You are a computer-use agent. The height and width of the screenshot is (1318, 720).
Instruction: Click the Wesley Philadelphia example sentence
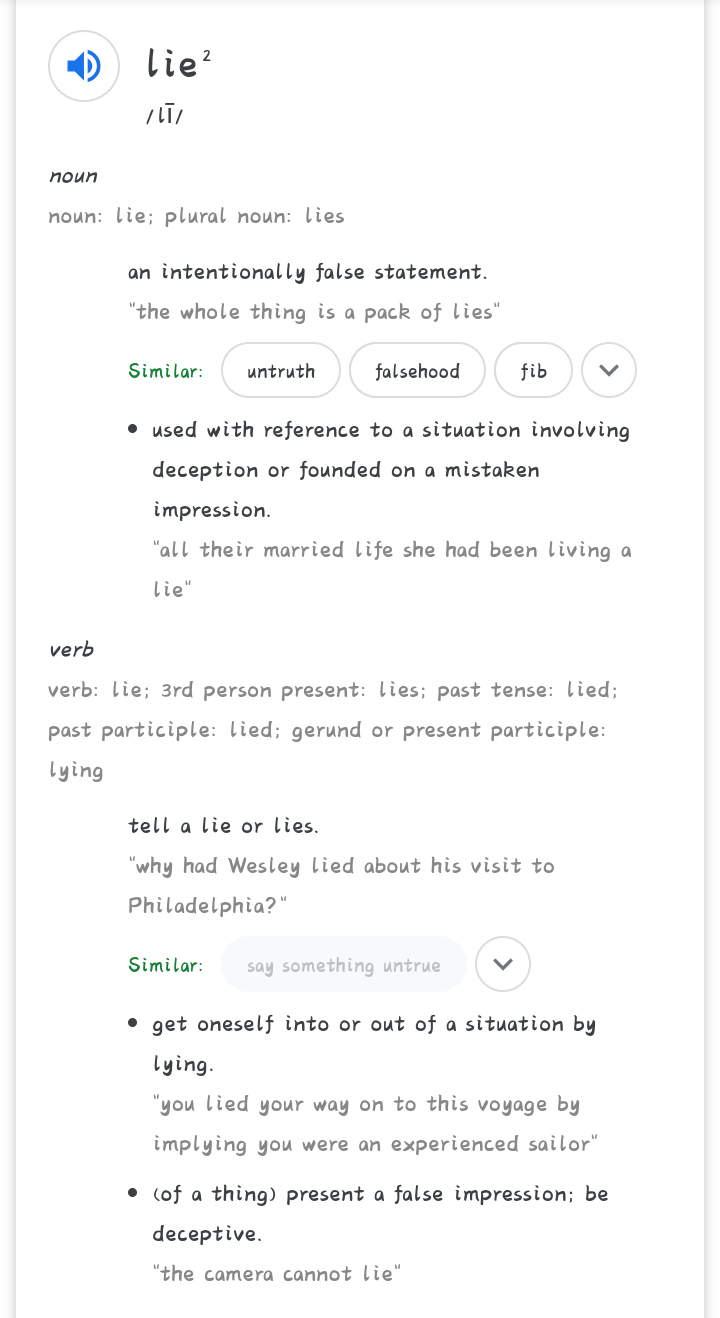(341, 886)
